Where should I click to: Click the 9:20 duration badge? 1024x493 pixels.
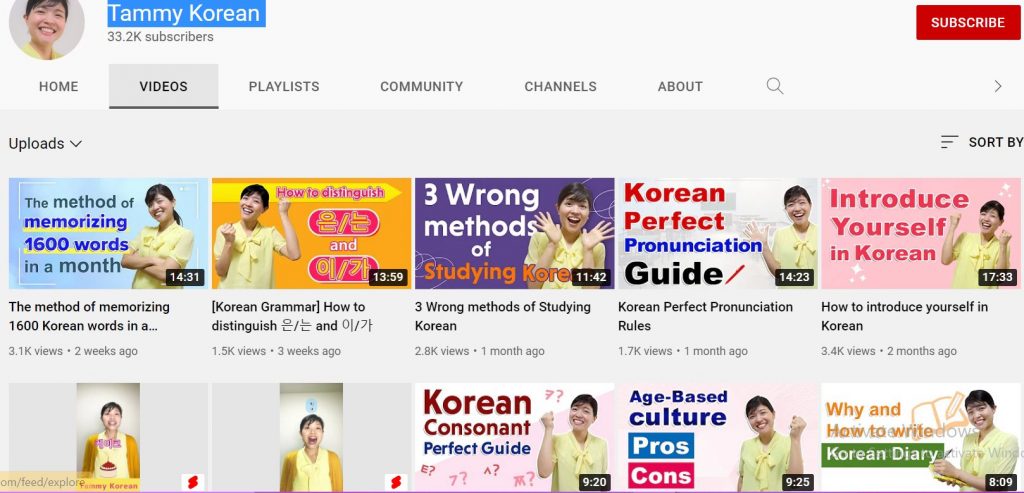(594, 483)
